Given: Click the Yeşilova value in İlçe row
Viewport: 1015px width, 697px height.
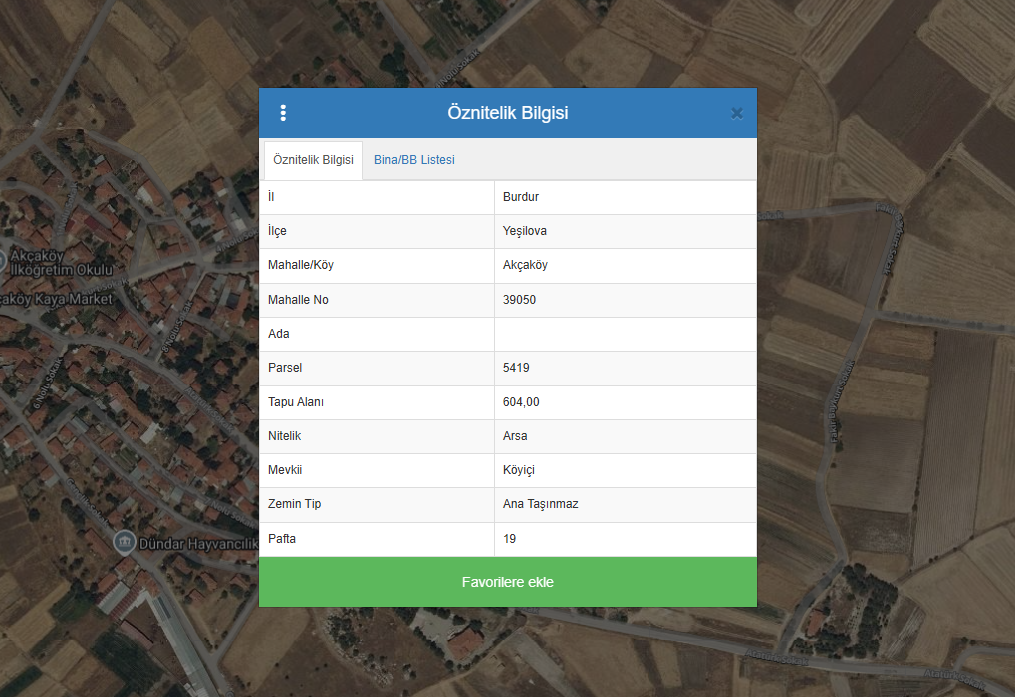Looking at the screenshot, I should (x=525, y=231).
